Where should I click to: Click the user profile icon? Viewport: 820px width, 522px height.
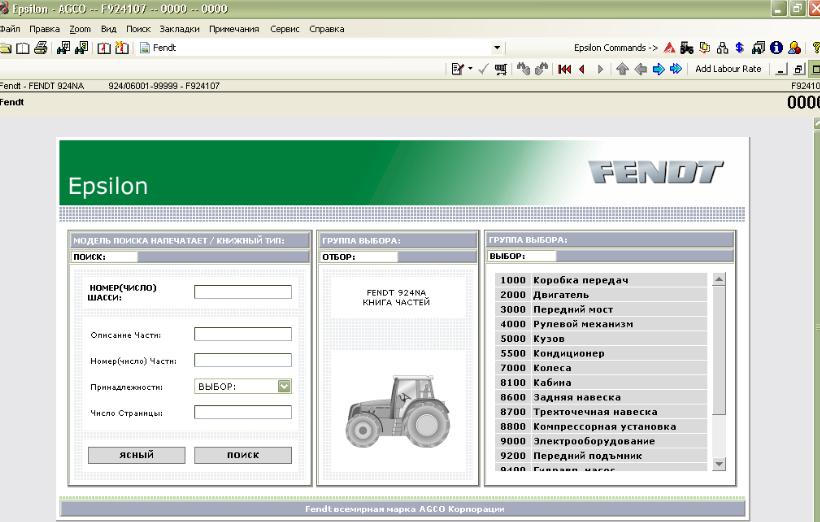794,48
